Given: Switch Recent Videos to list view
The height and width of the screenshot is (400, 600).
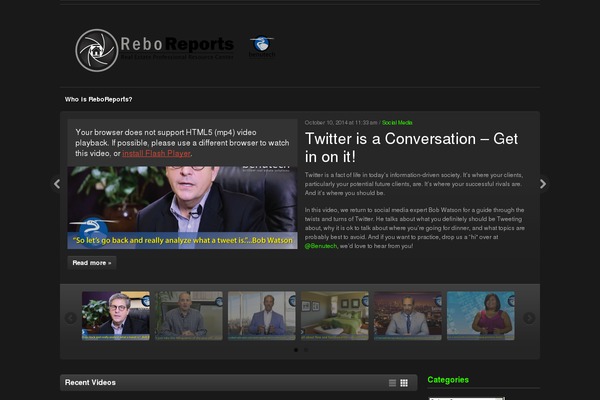Looking at the screenshot, I should click(392, 383).
